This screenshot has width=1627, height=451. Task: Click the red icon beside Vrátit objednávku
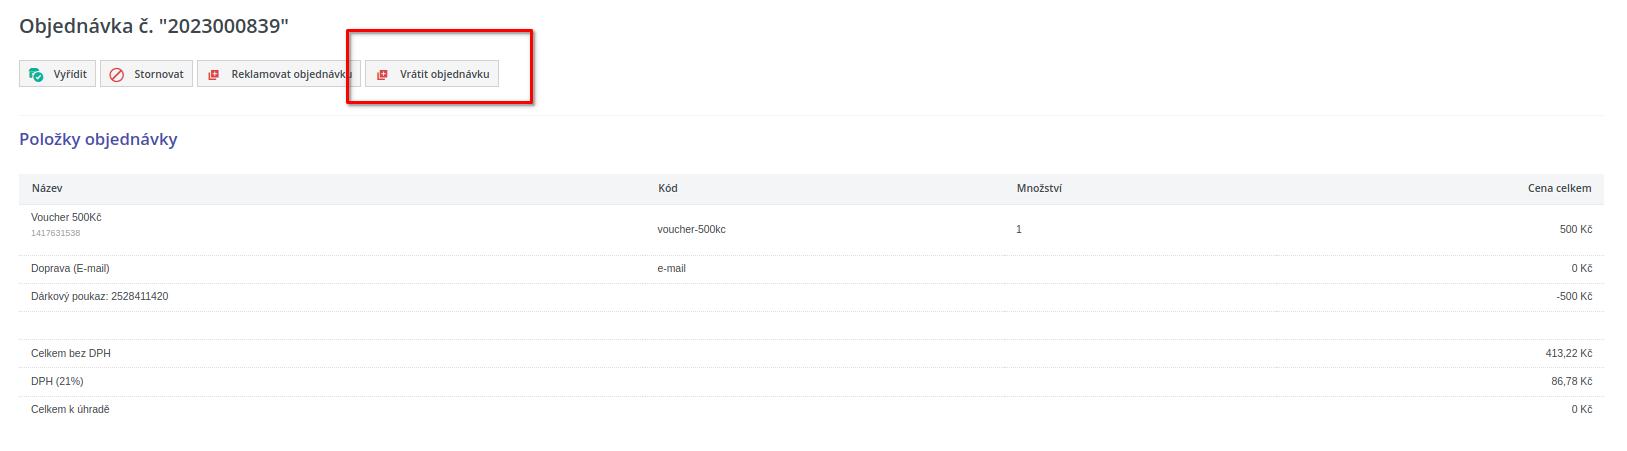tap(382, 75)
